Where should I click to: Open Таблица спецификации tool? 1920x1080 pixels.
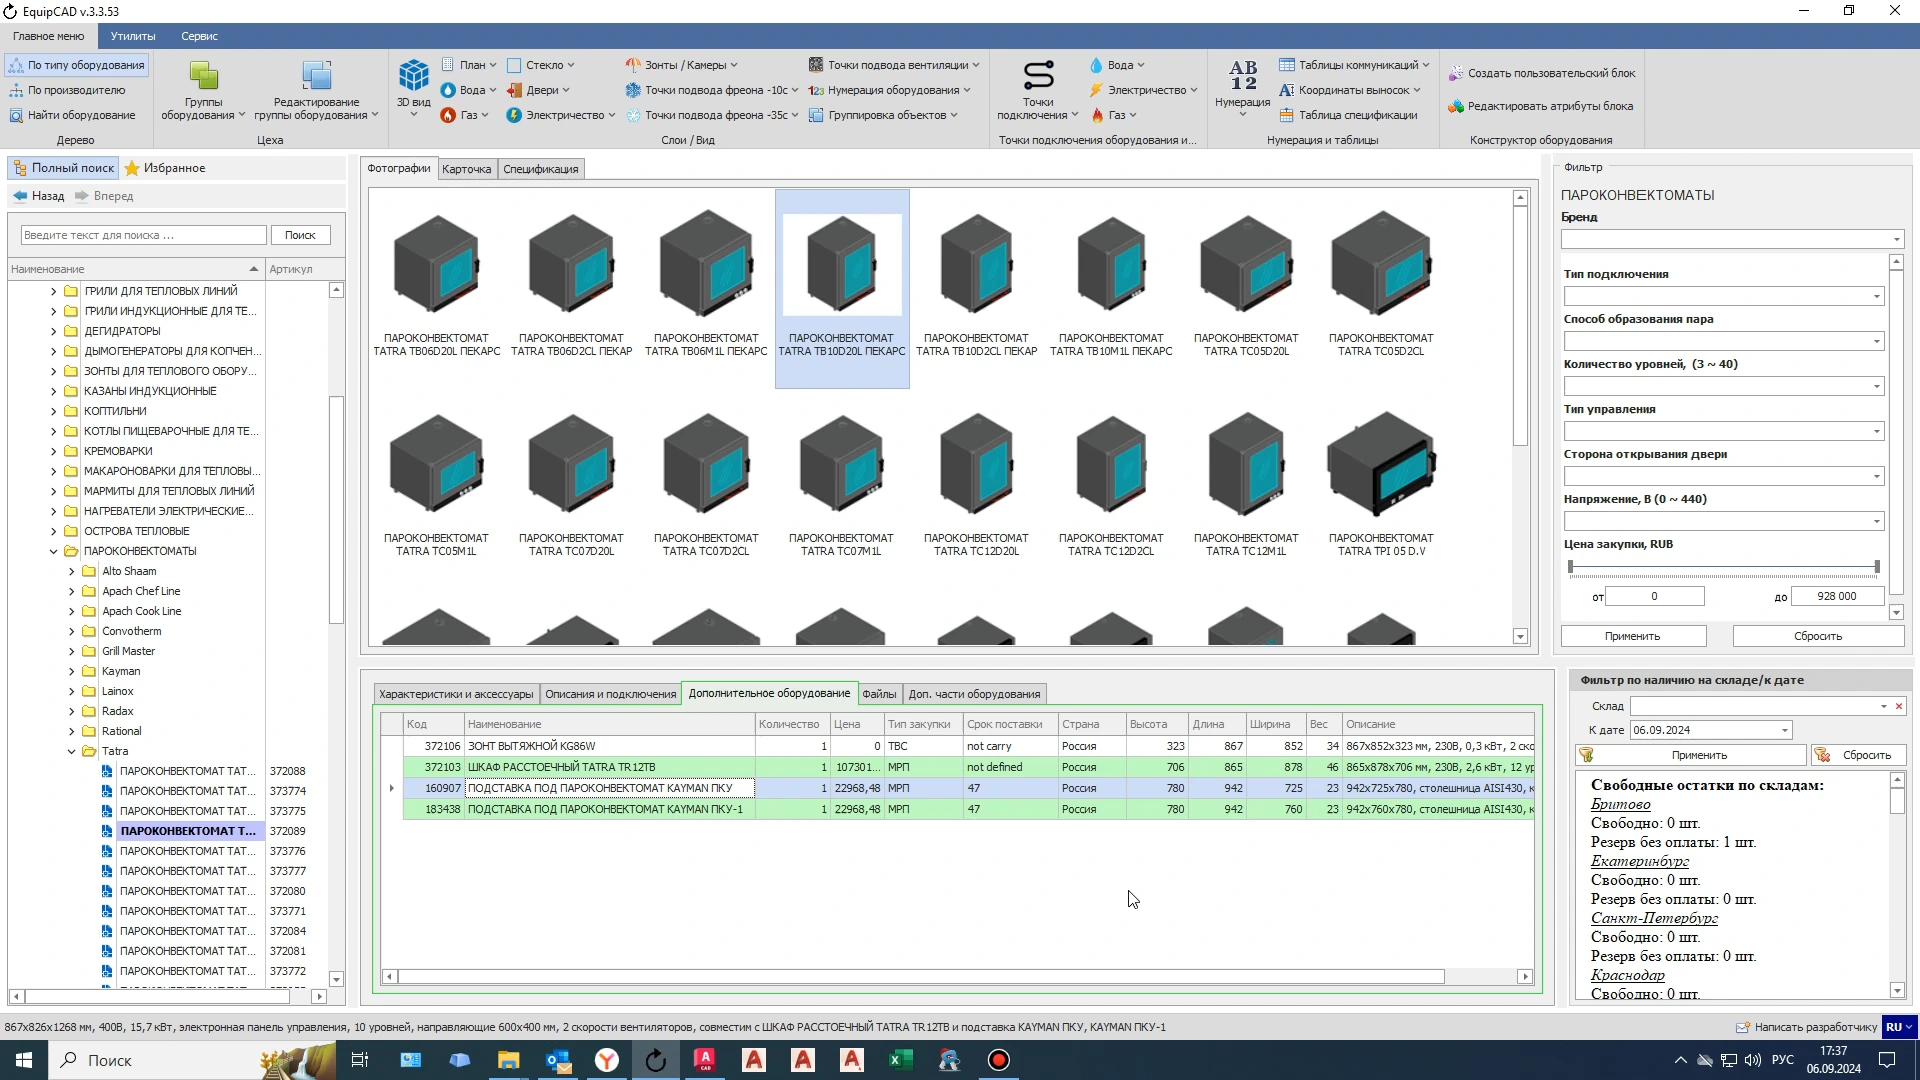[x=1348, y=115]
